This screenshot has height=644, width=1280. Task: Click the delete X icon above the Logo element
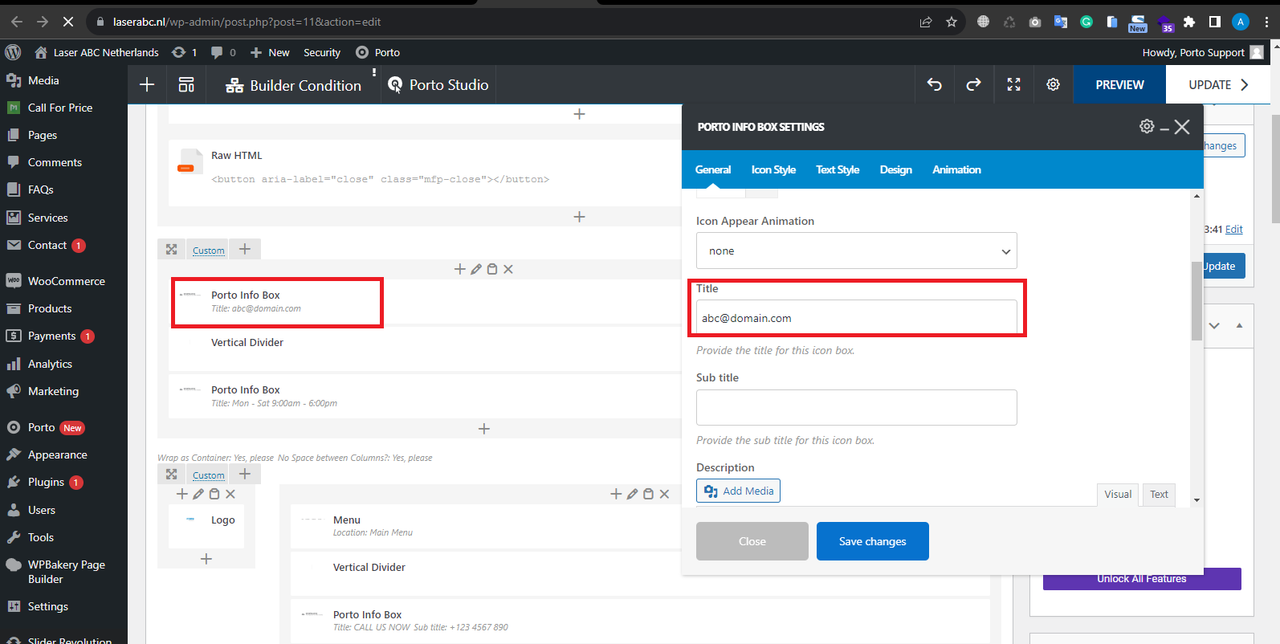click(x=230, y=494)
